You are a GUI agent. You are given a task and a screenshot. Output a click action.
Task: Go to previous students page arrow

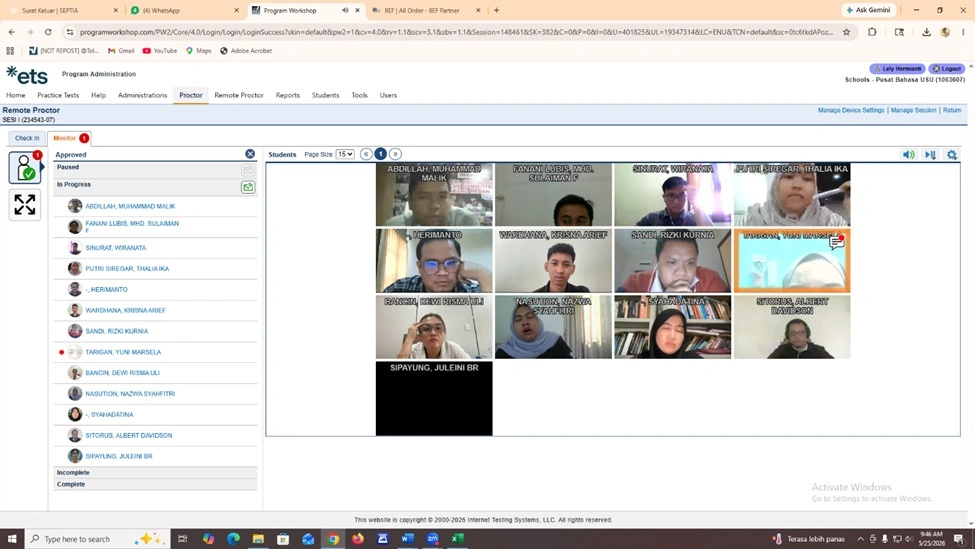[x=366, y=154]
